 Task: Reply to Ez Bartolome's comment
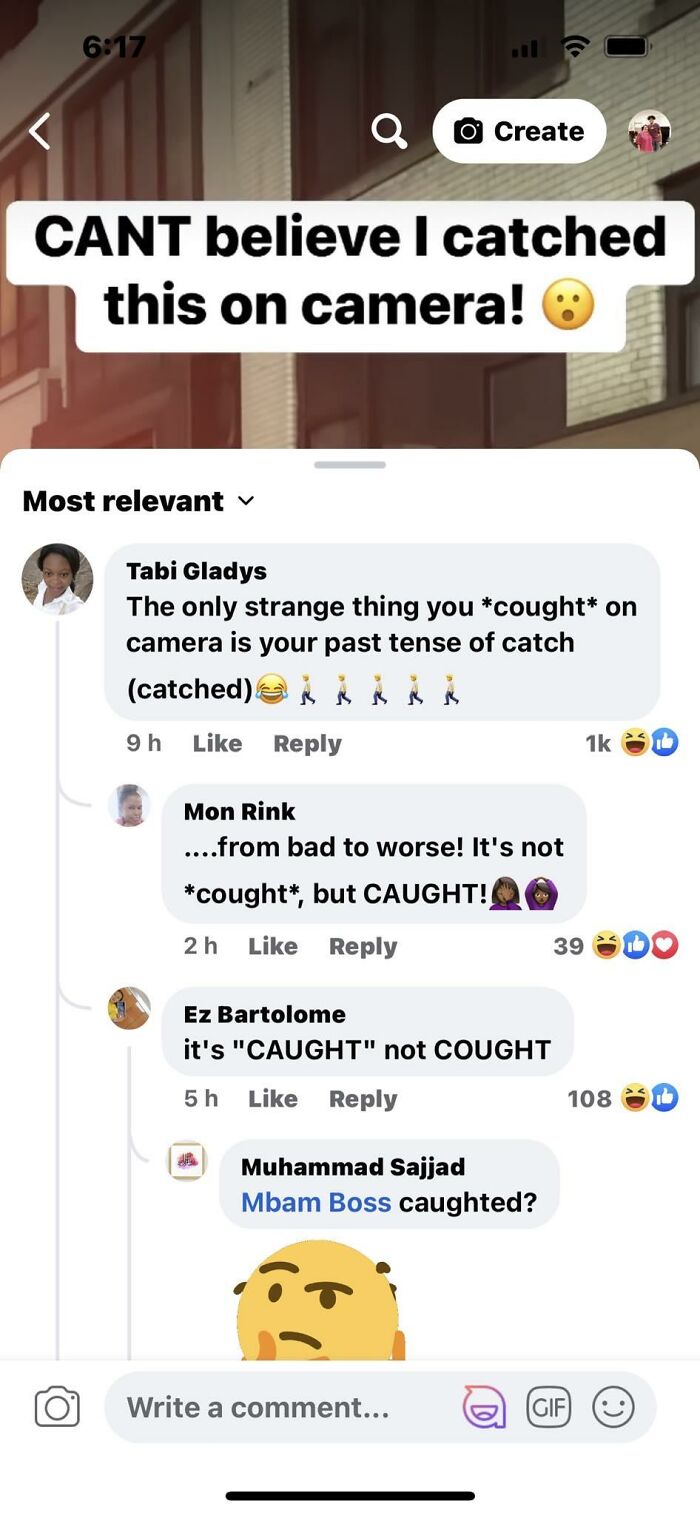coord(363,1098)
